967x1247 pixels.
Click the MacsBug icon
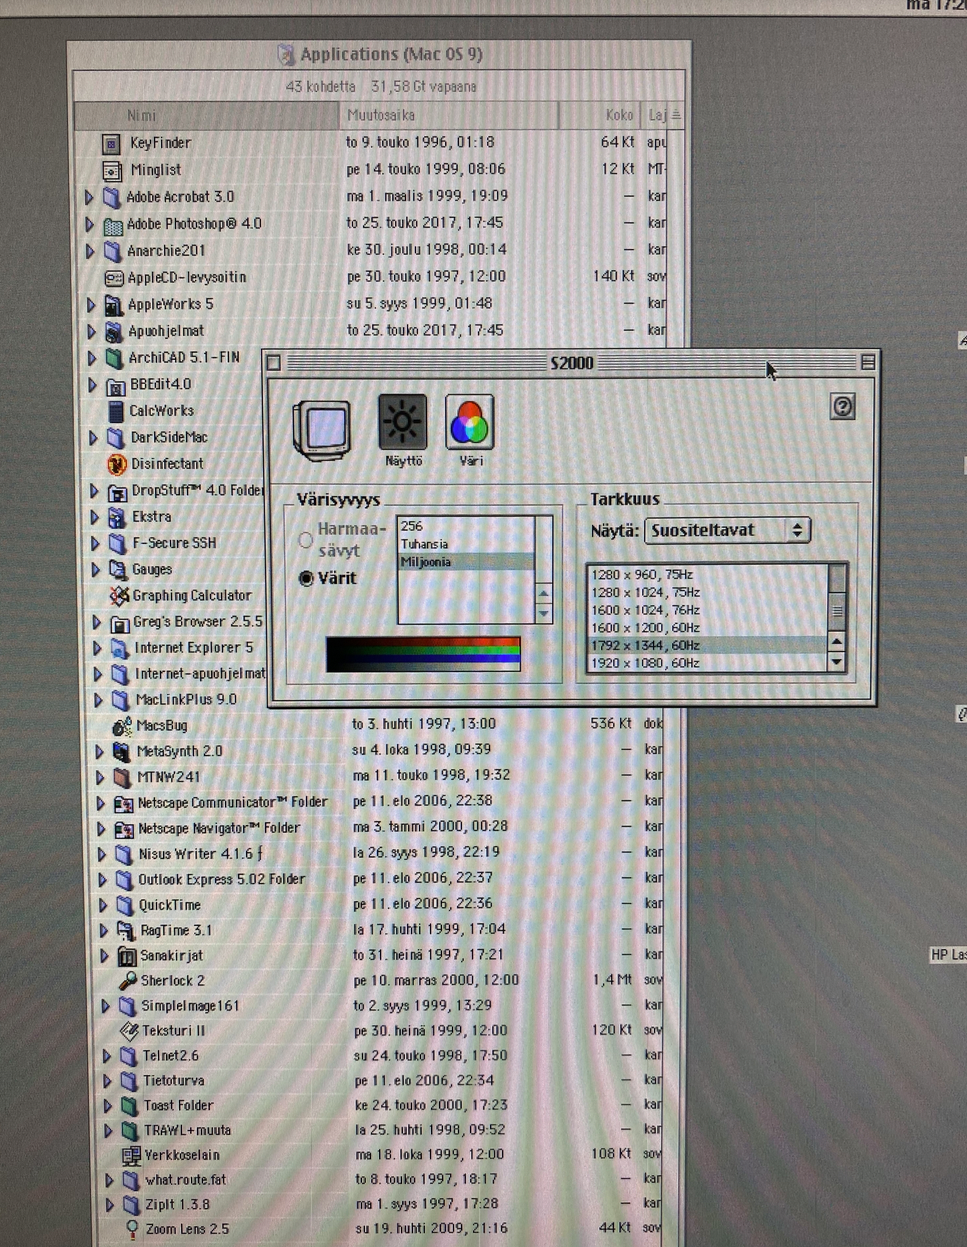click(122, 726)
